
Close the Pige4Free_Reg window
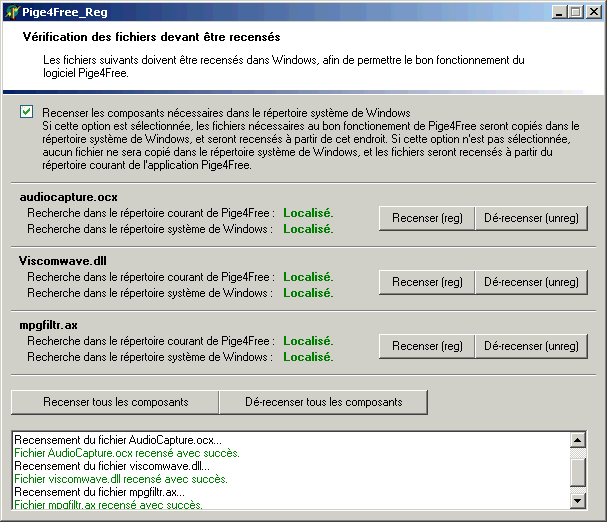(x=594, y=12)
